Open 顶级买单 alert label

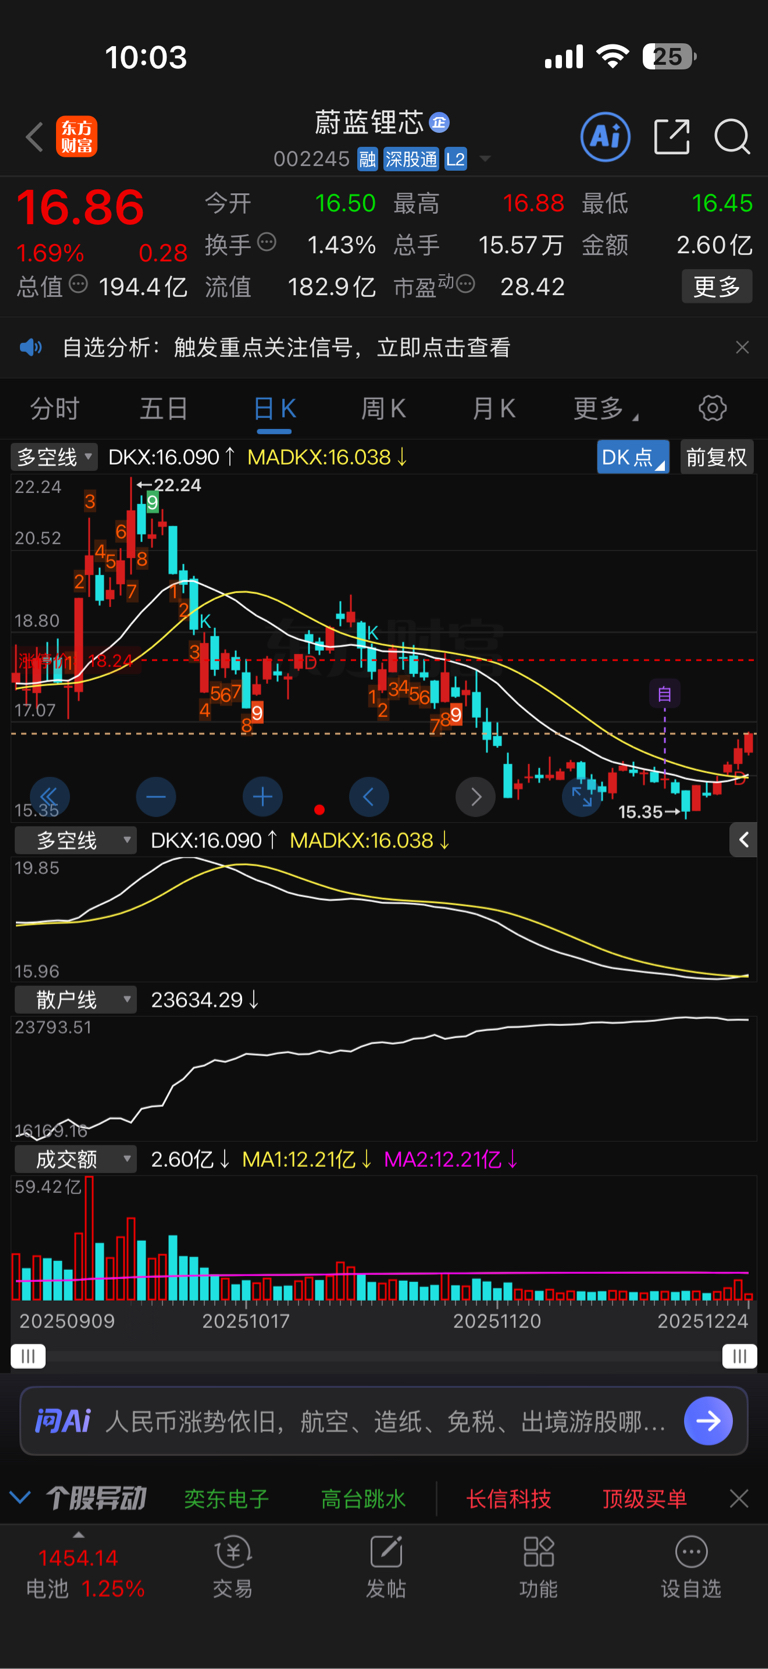tap(644, 1498)
